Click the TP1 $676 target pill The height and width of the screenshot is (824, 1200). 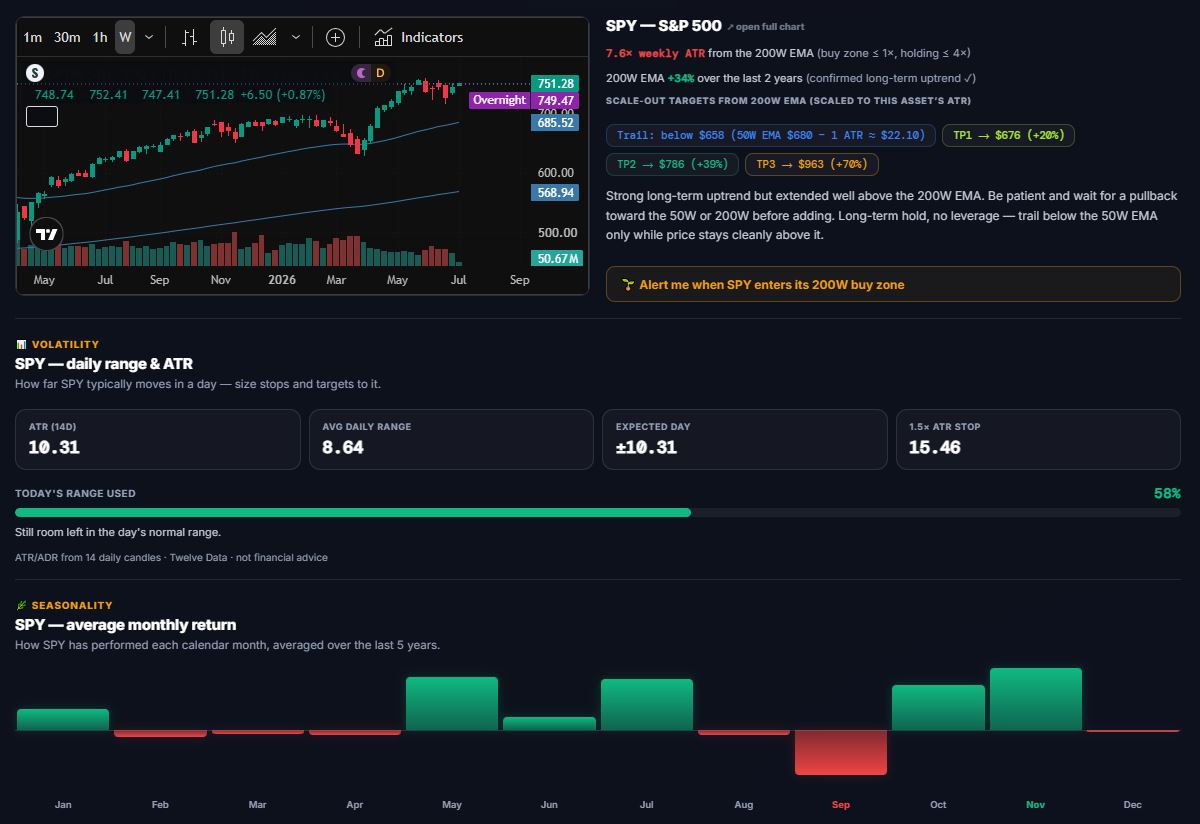coord(1008,135)
